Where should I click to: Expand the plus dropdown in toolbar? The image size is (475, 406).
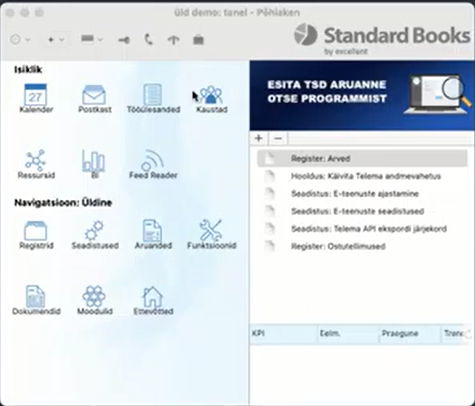tap(56, 40)
